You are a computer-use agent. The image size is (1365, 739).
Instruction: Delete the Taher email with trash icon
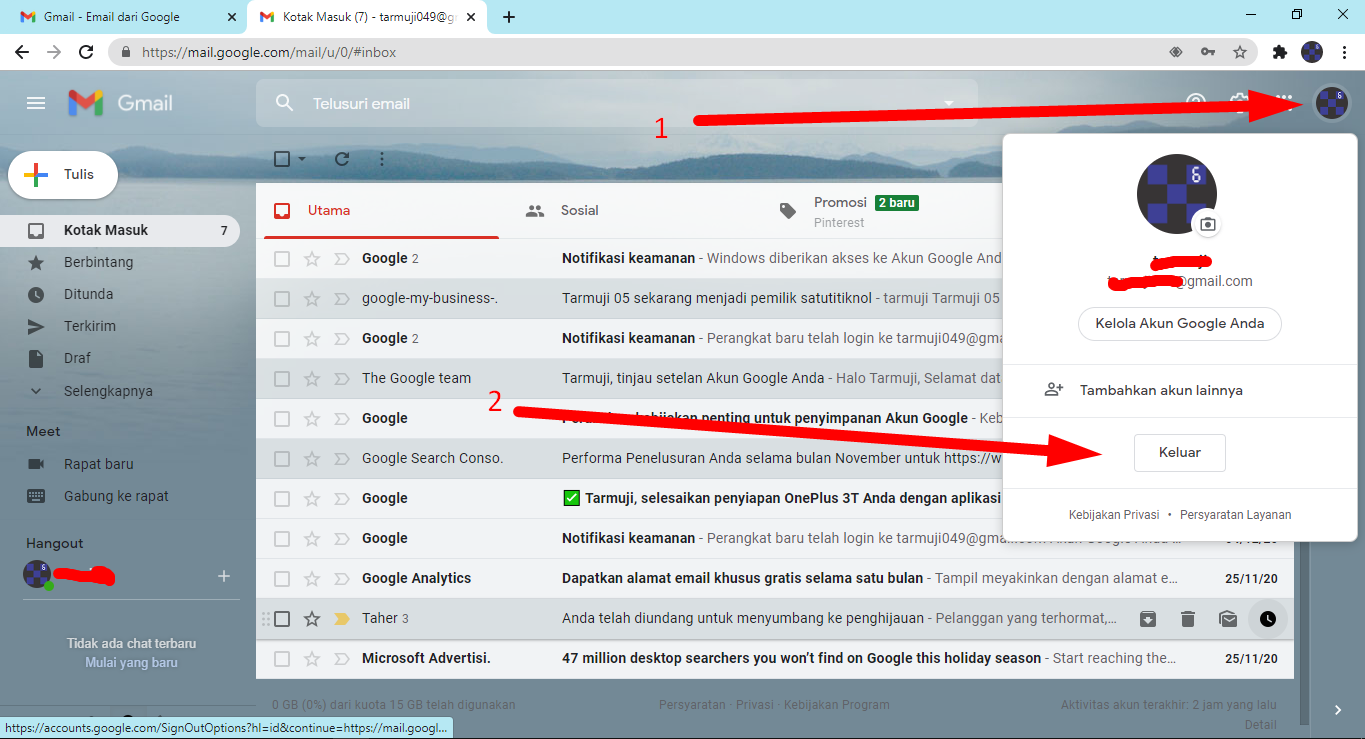[x=1188, y=619]
